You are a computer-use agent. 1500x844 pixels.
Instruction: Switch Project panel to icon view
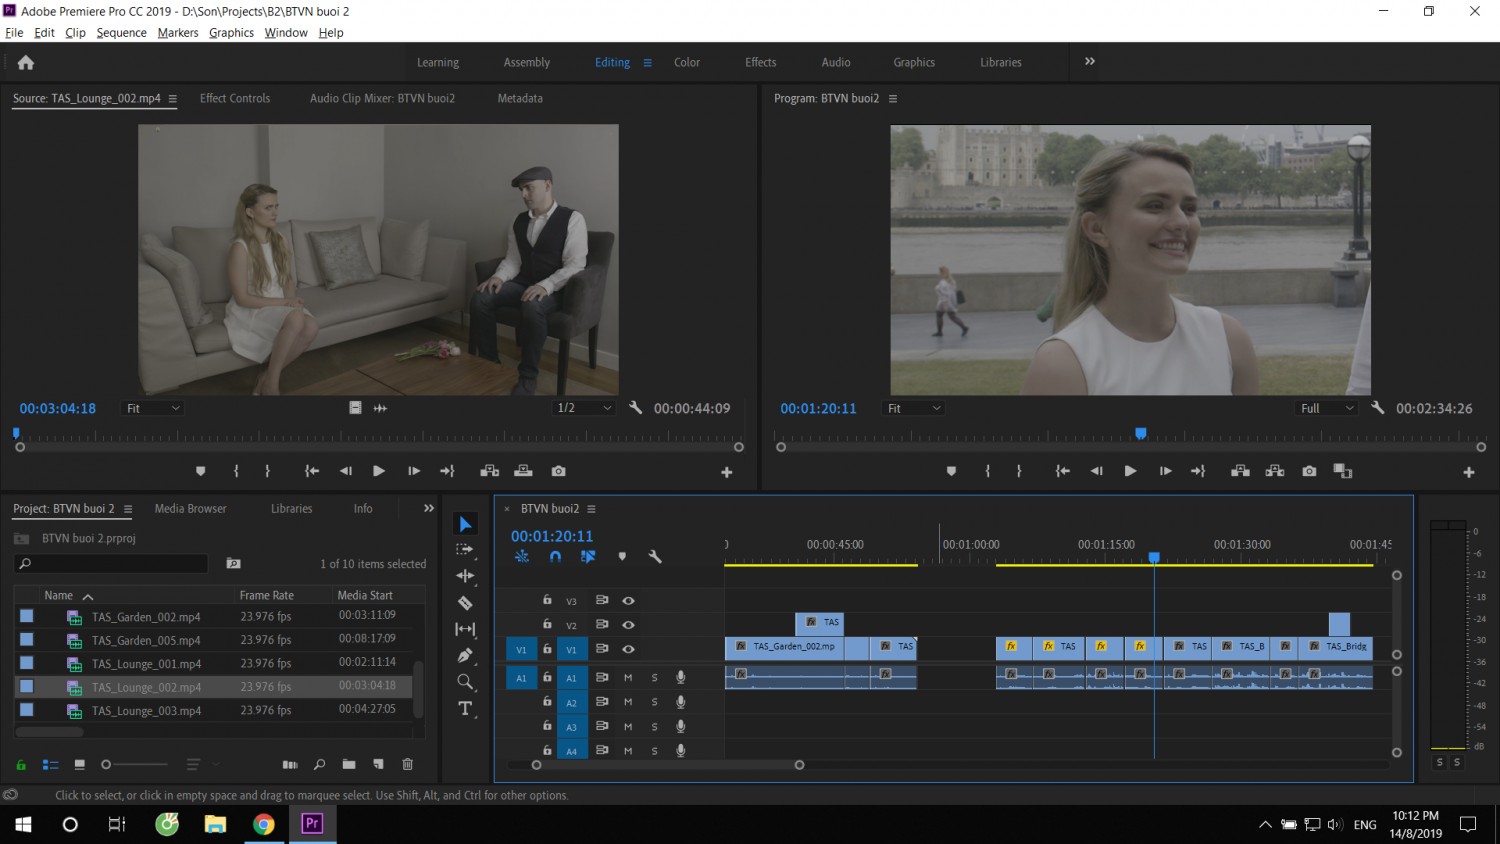[x=79, y=764]
